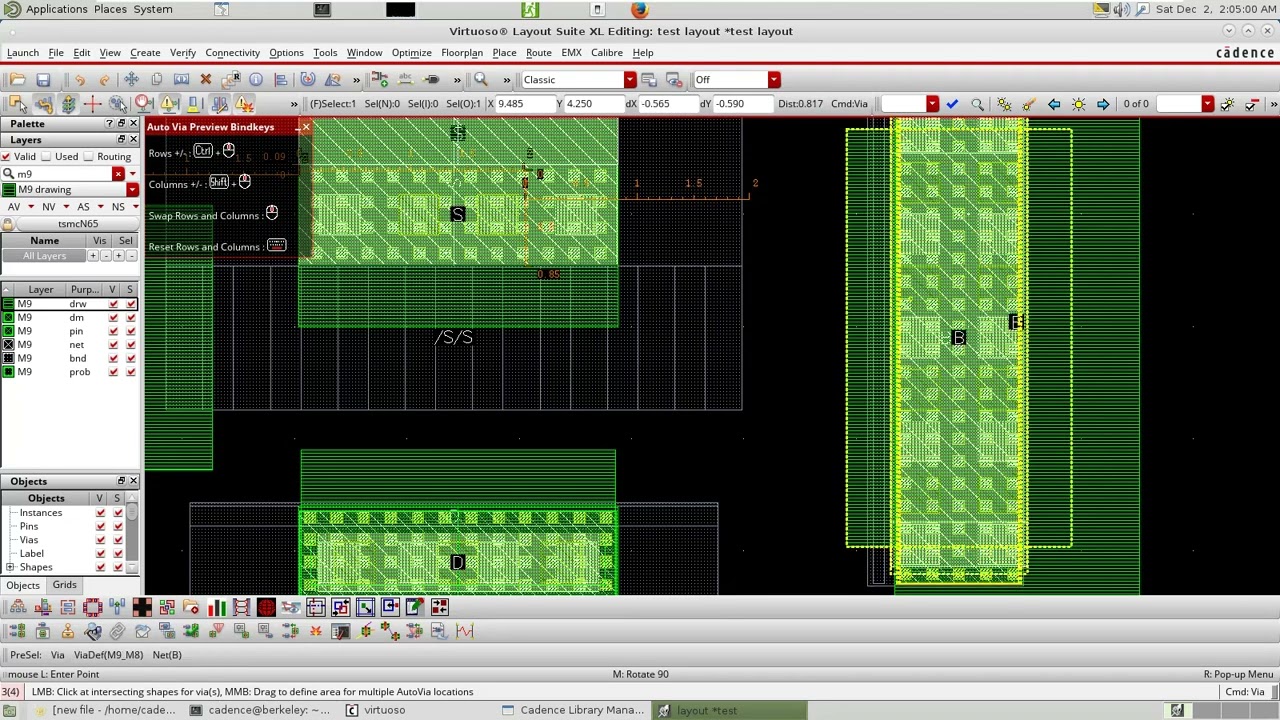
Task: Open the dropdown next to Cmd:Via
Action: point(932,104)
